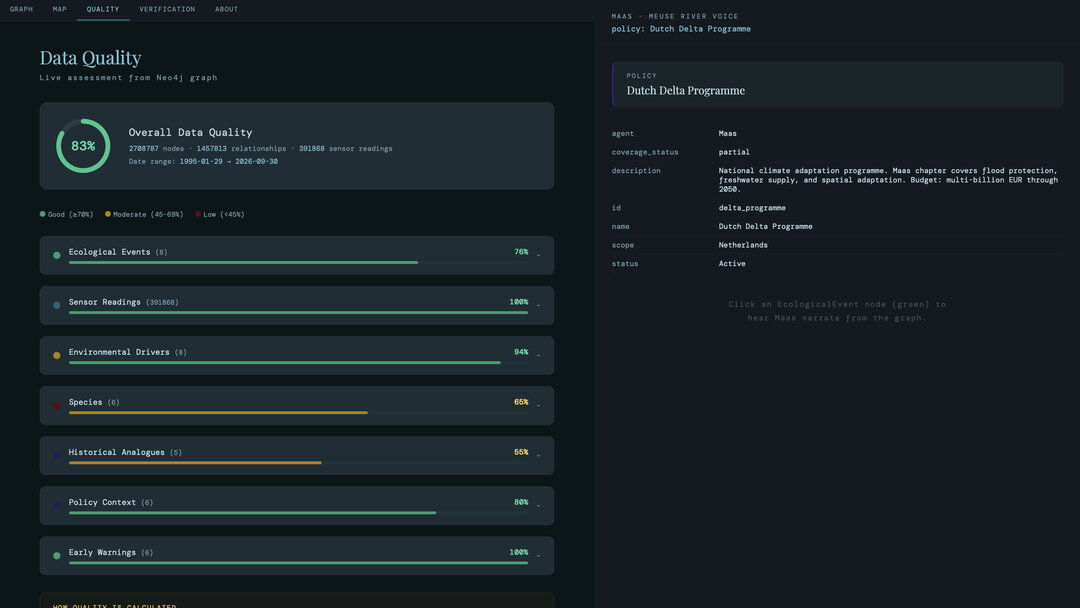This screenshot has height=608, width=1080.
Task: Click the scope value Netherlands
Action: 743,245
